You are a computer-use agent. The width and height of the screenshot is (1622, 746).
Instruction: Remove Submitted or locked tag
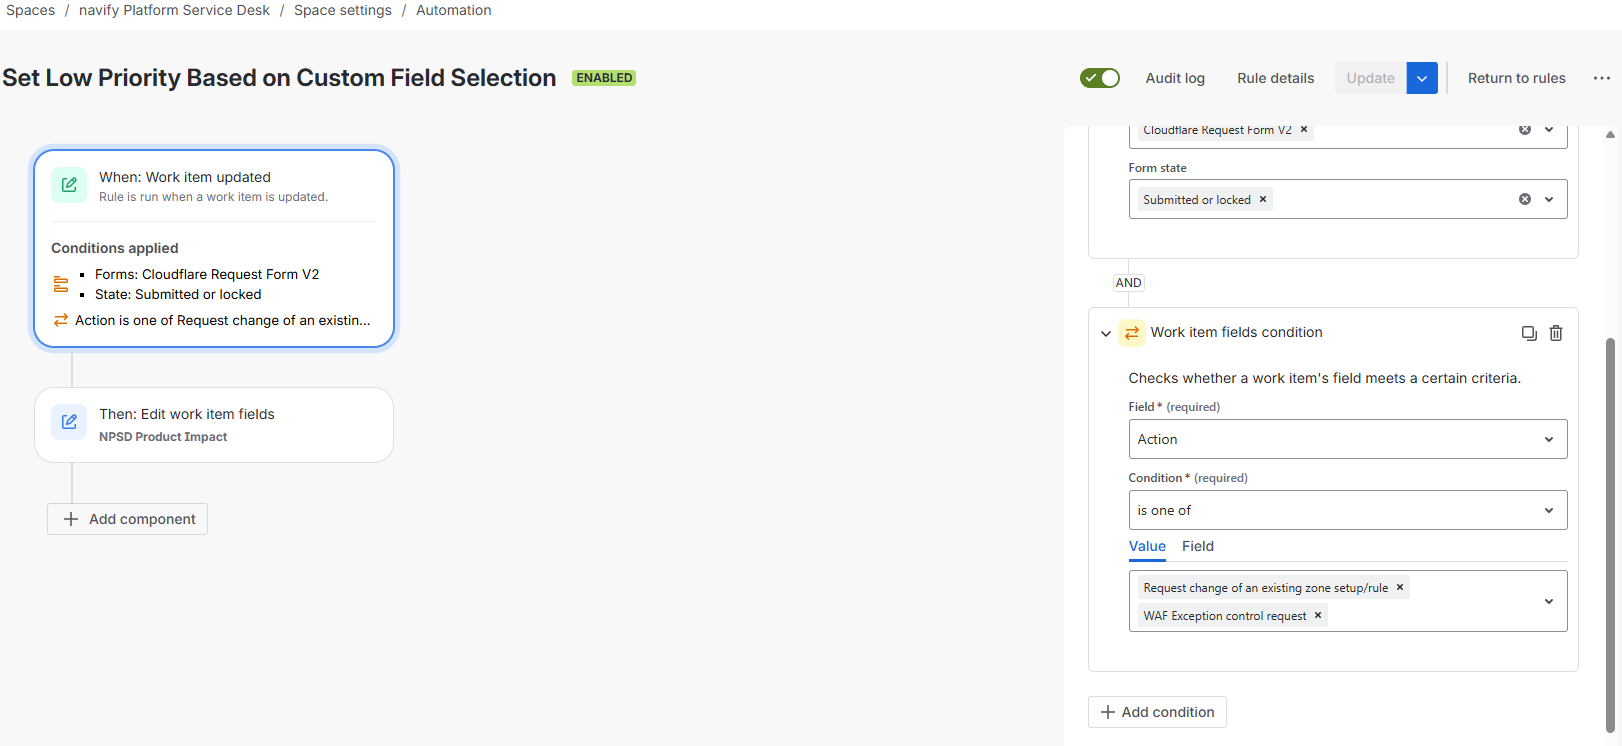point(1263,199)
